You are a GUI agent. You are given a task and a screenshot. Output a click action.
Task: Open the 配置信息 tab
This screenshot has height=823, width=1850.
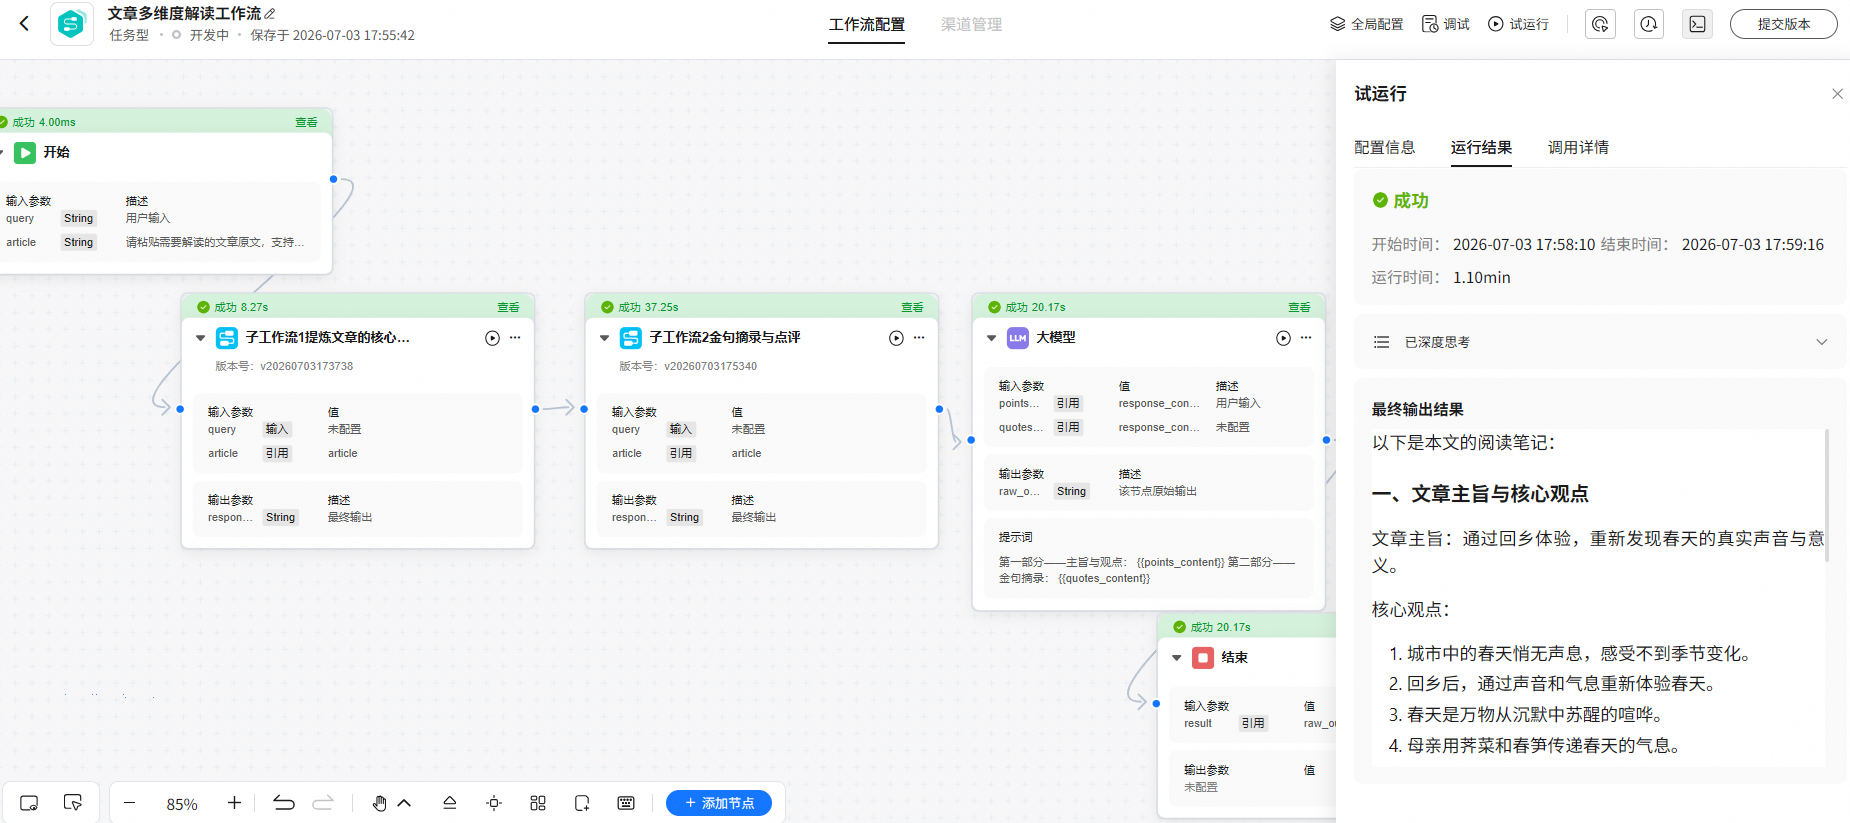point(1384,147)
